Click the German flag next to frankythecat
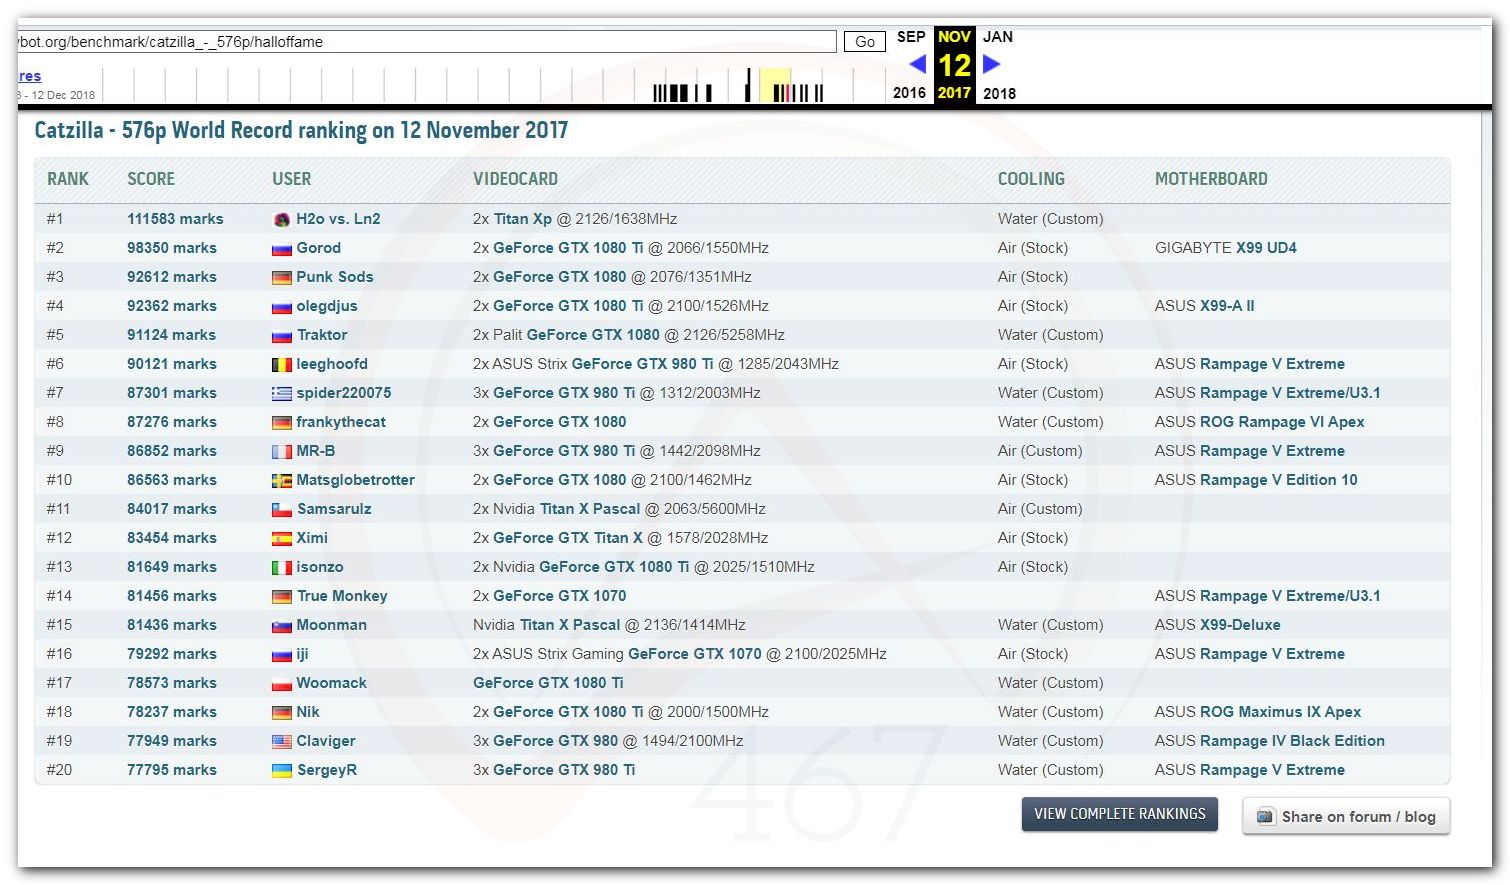The height and width of the screenshot is (885, 1510). point(282,423)
